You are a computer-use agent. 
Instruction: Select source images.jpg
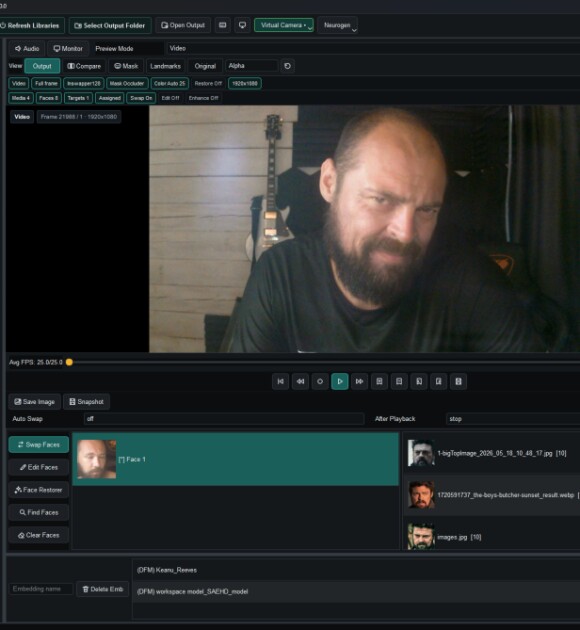[x=492, y=536]
